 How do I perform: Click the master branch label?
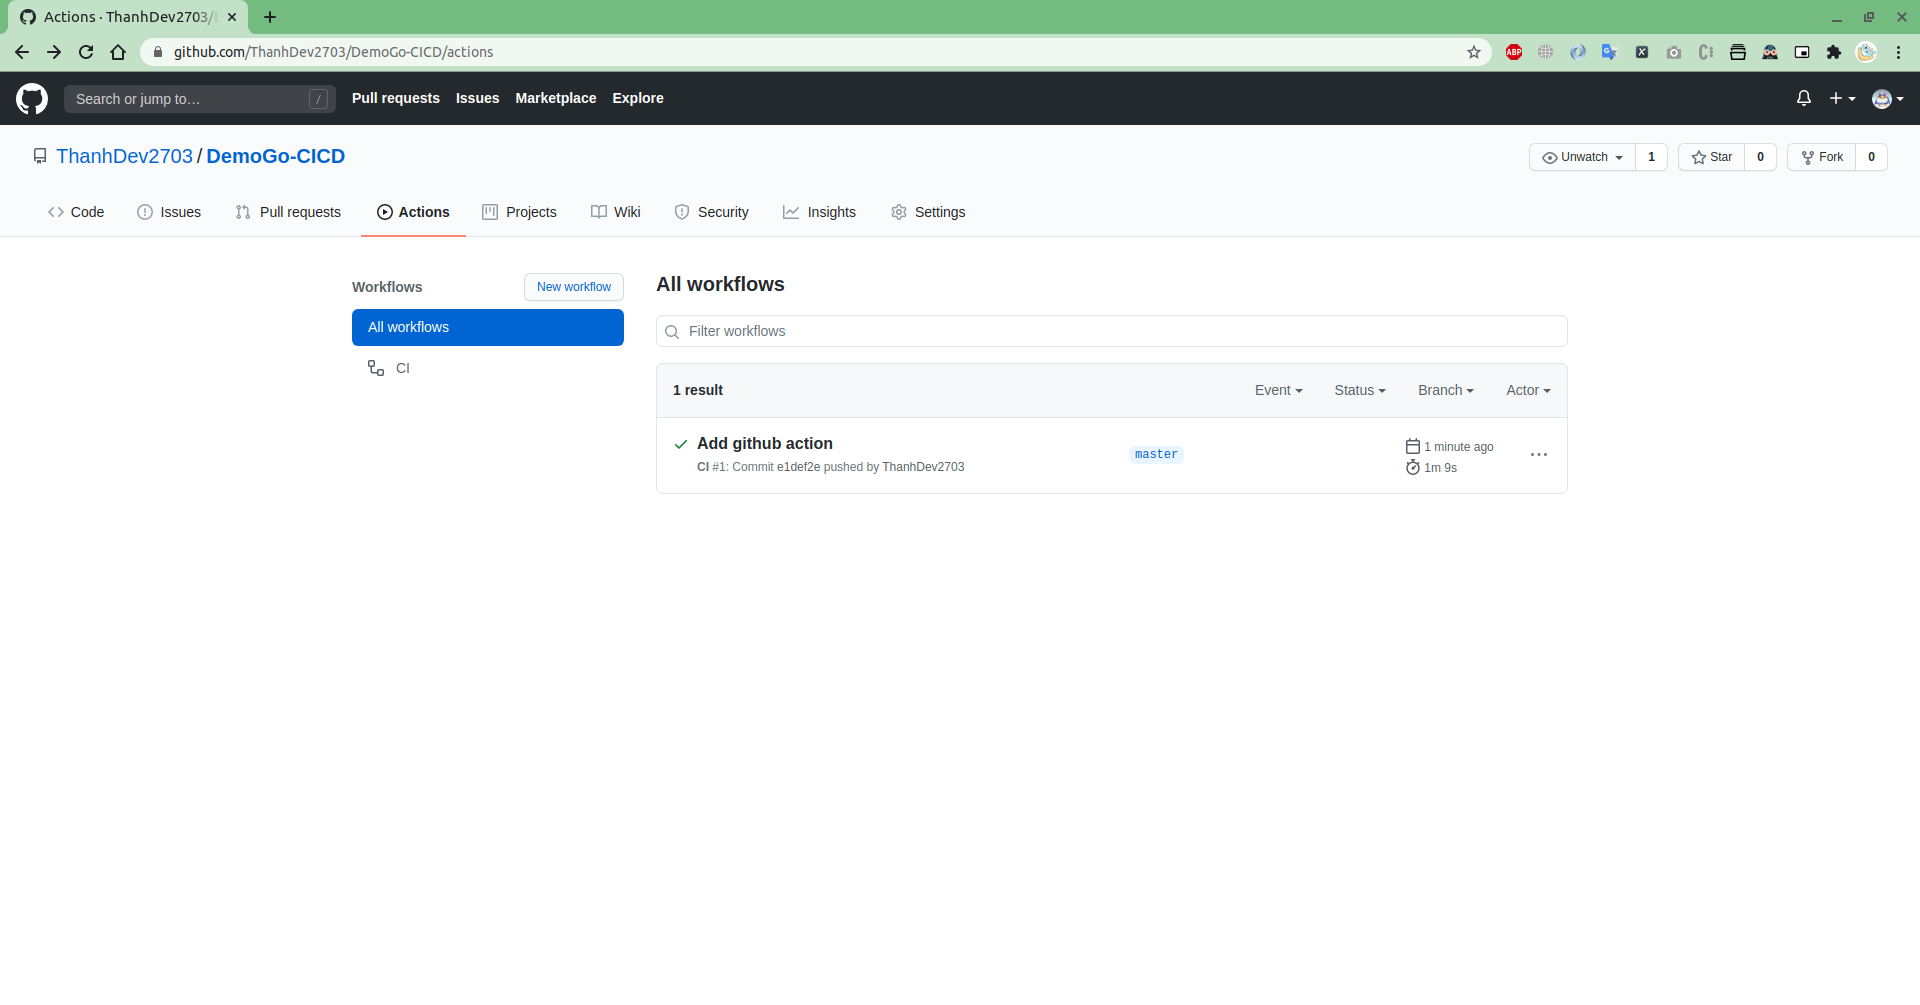click(x=1156, y=454)
